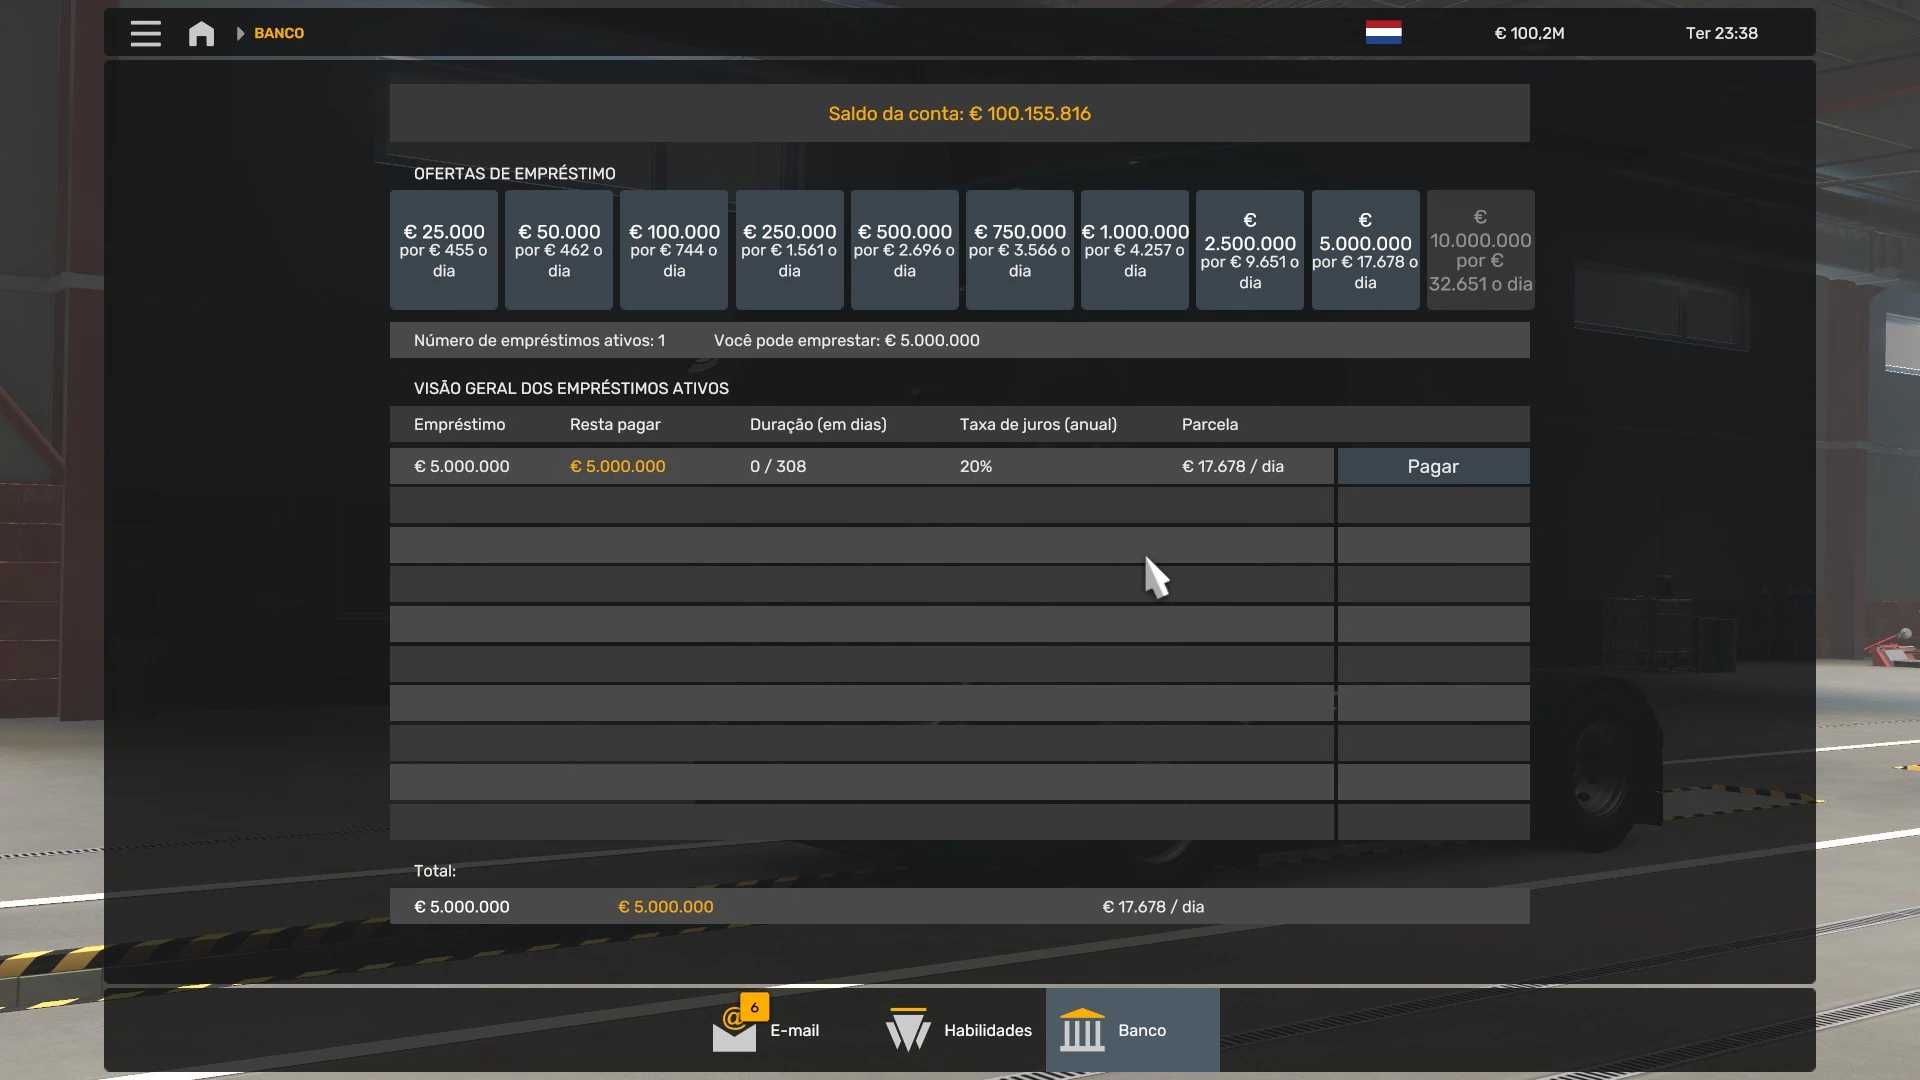This screenshot has height=1080, width=1920.
Task: Go to the home screen icon
Action: pos(201,34)
